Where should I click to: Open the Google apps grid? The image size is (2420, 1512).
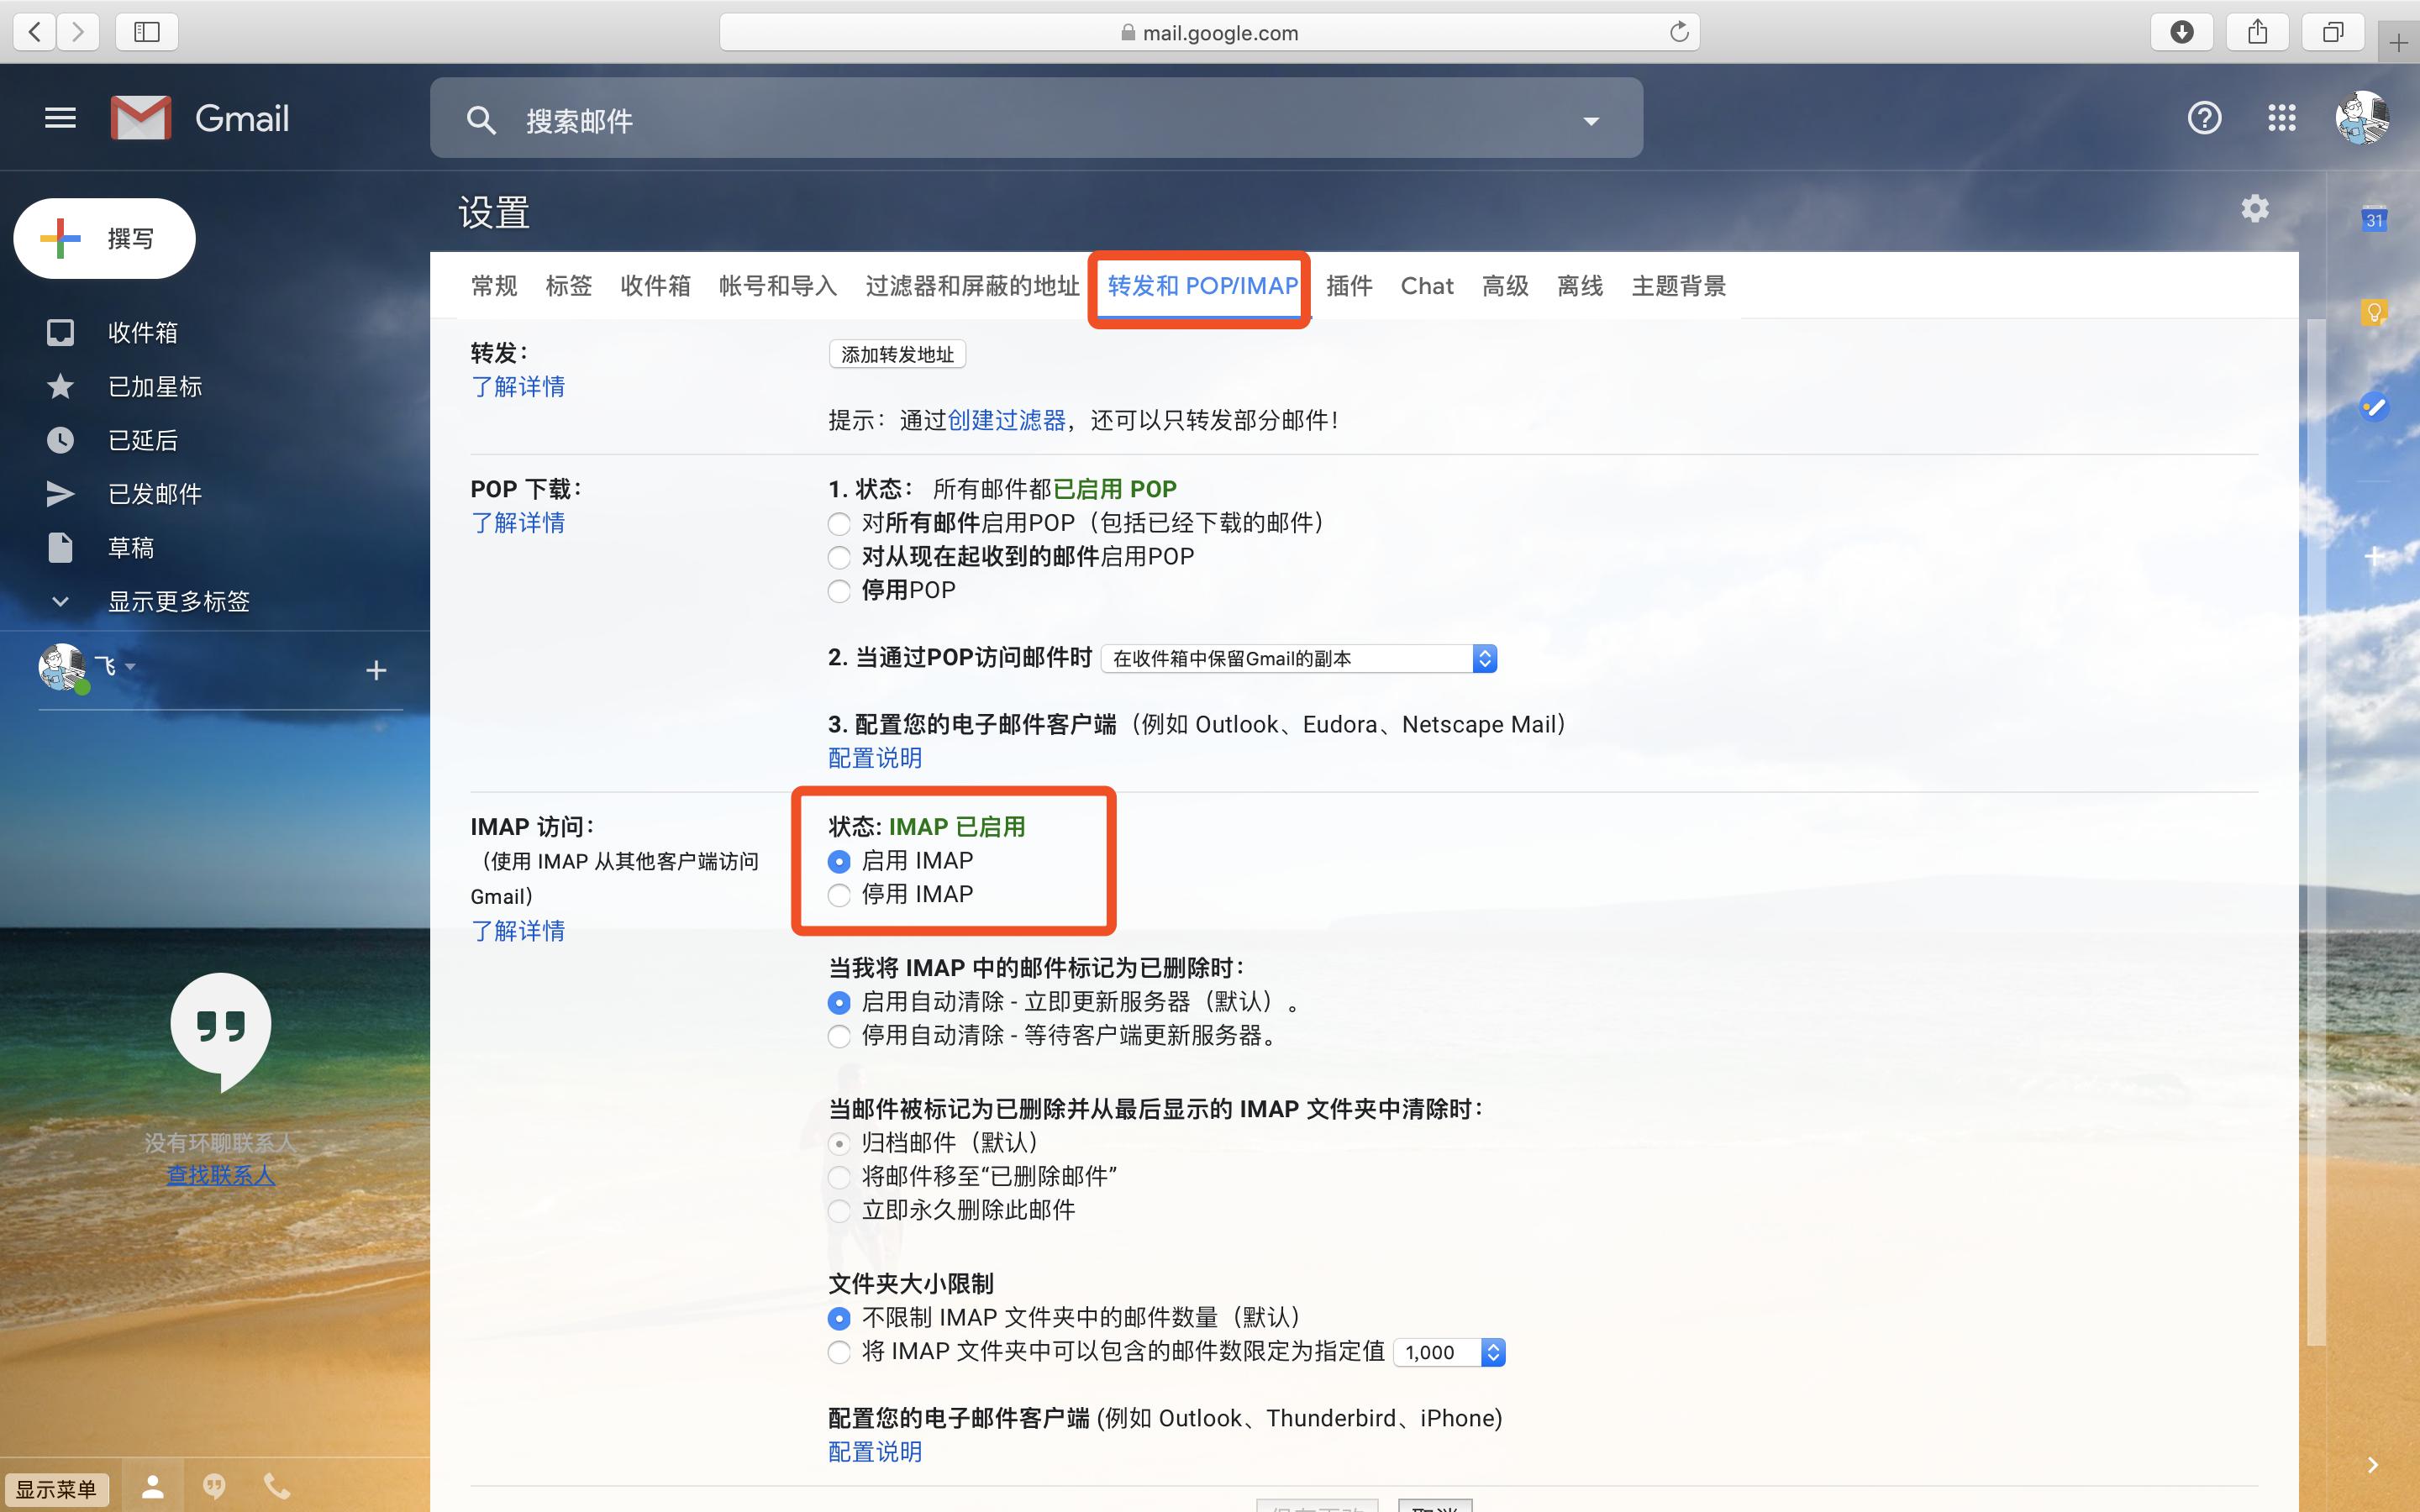pos(2281,117)
